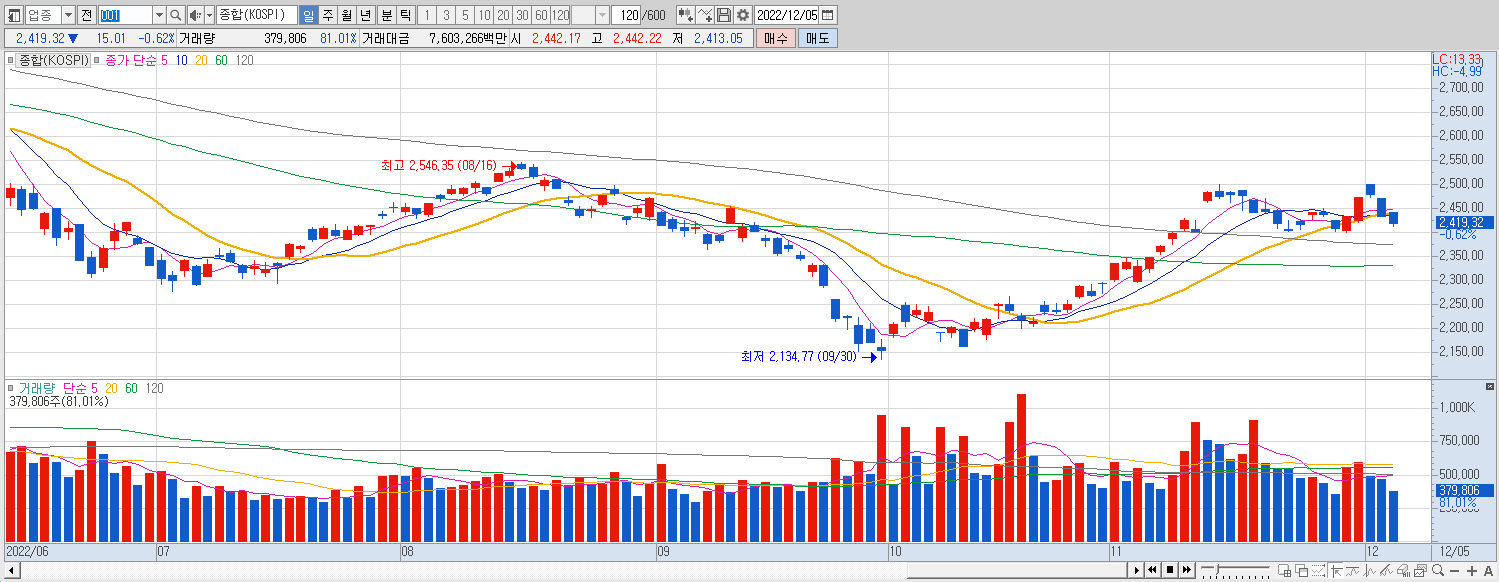
Task: Select the 20 interval button
Action: pos(503,15)
